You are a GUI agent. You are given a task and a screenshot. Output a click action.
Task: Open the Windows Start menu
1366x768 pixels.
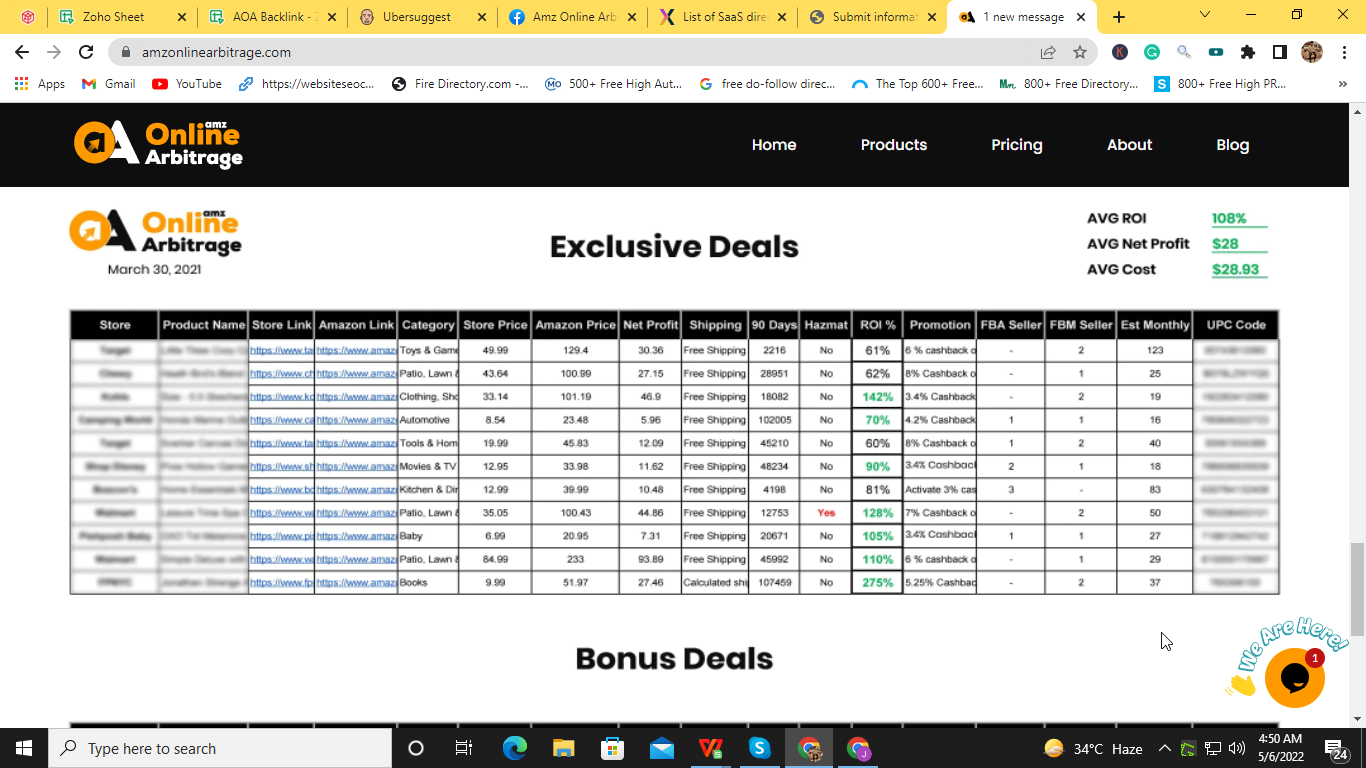pyautogui.click(x=24, y=748)
